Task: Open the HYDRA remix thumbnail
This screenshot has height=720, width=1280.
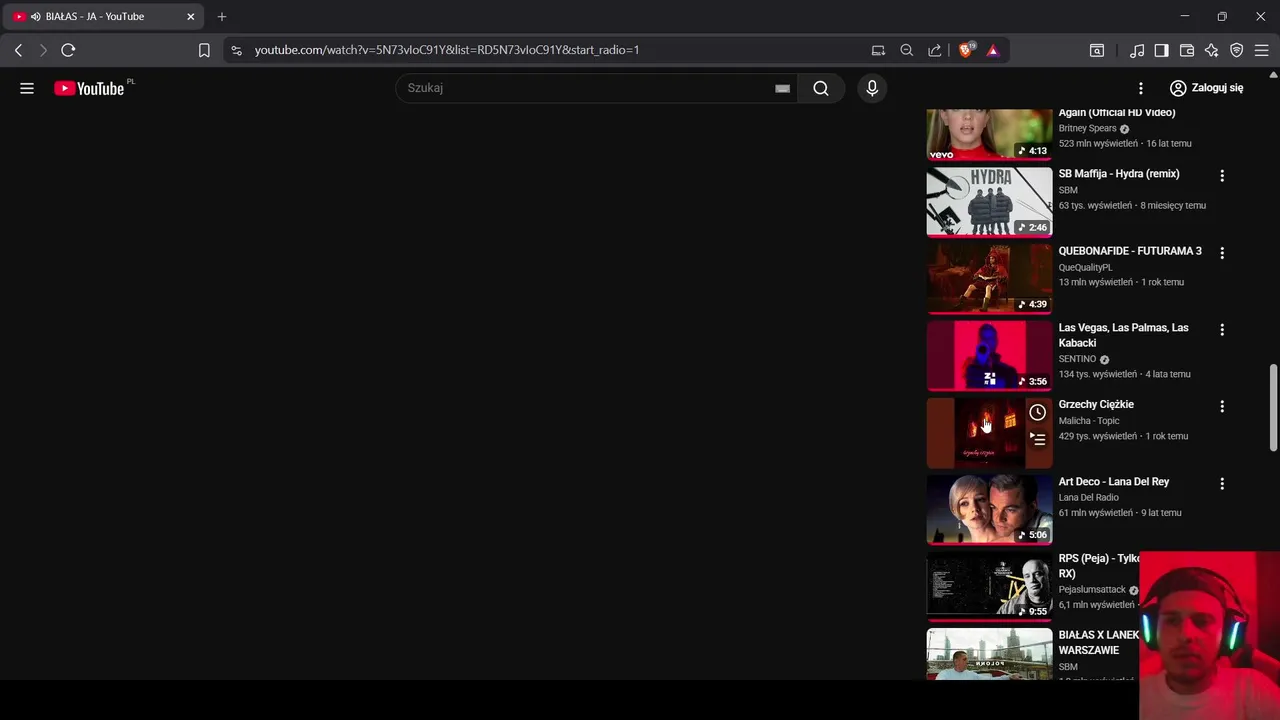Action: tap(989, 201)
